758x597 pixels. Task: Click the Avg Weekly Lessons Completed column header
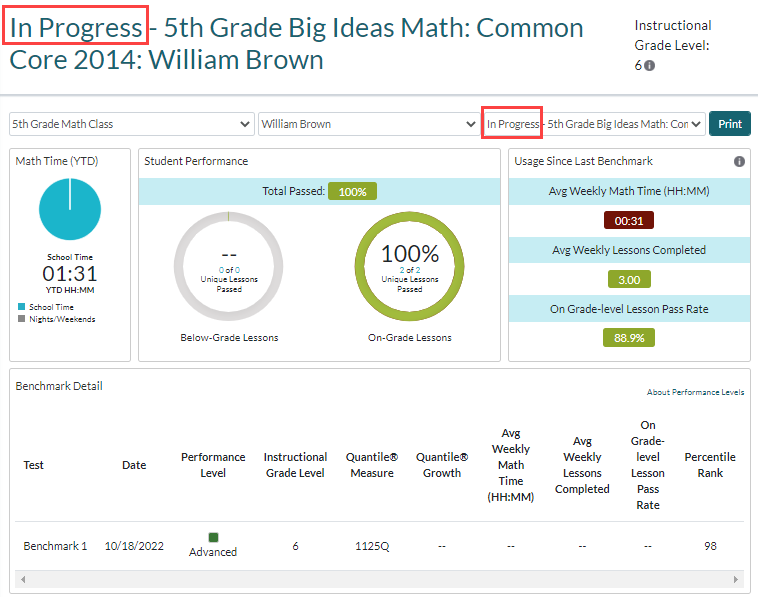582,465
